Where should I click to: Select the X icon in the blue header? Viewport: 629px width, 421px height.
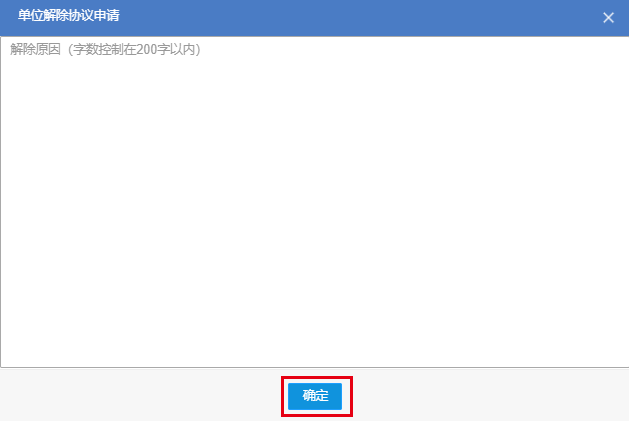point(608,18)
